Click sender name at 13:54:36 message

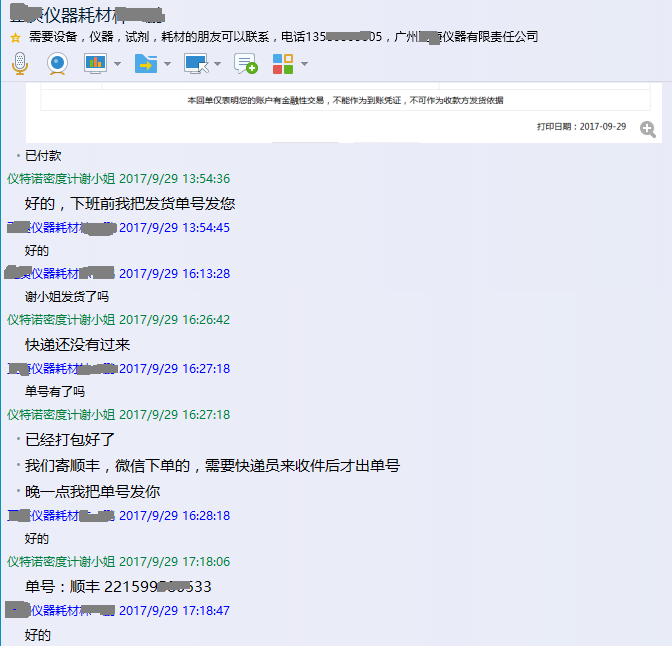61,179
